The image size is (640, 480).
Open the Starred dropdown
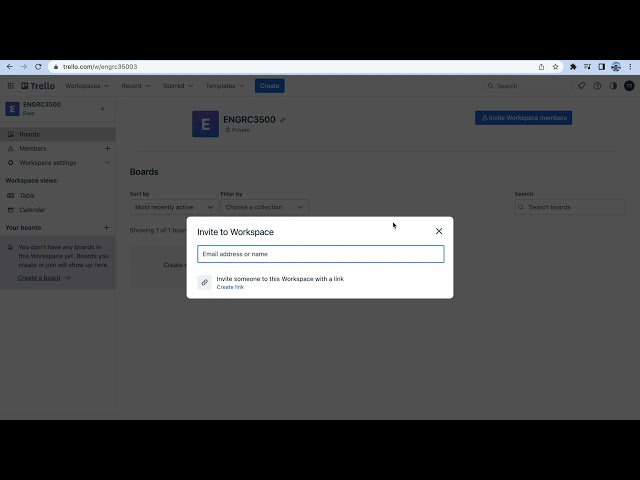(x=178, y=86)
